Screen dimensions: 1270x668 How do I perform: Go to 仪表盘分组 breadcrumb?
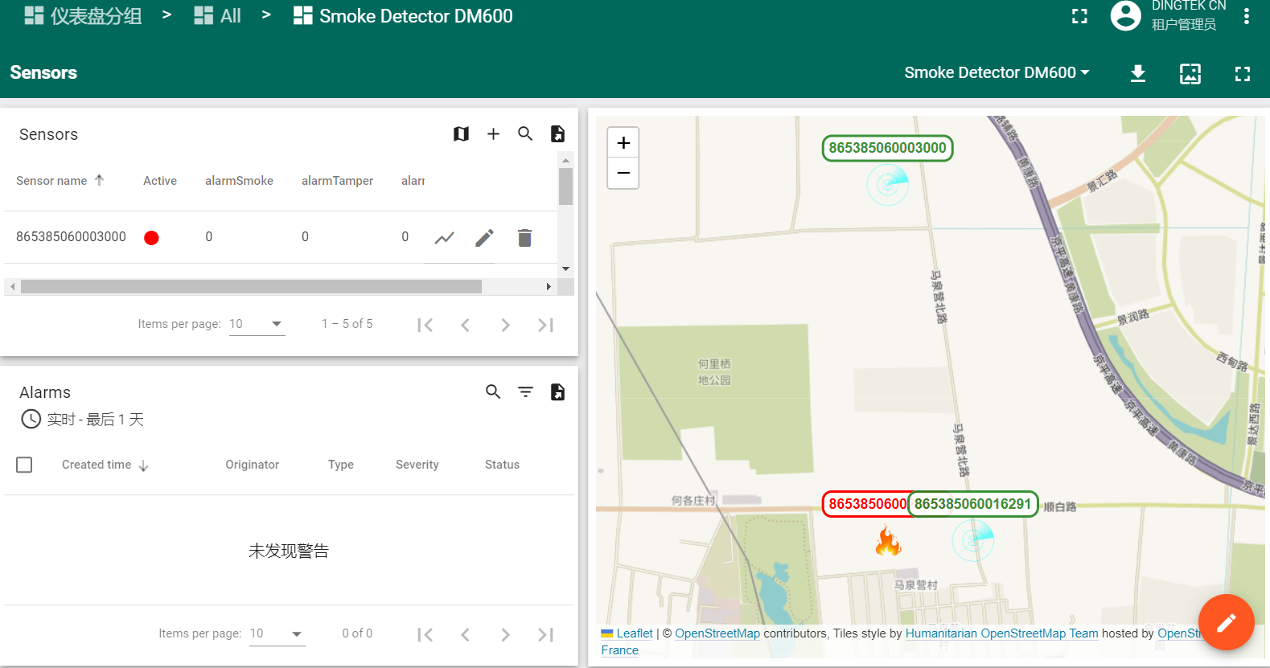[x=83, y=16]
